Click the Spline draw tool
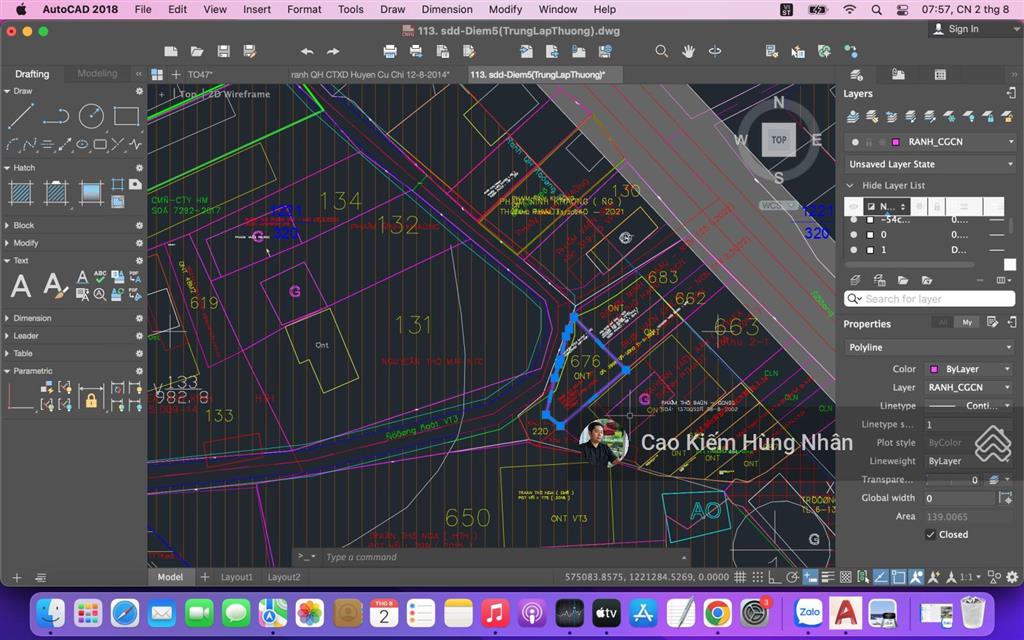Screen dimensions: 1024x640 (30, 144)
